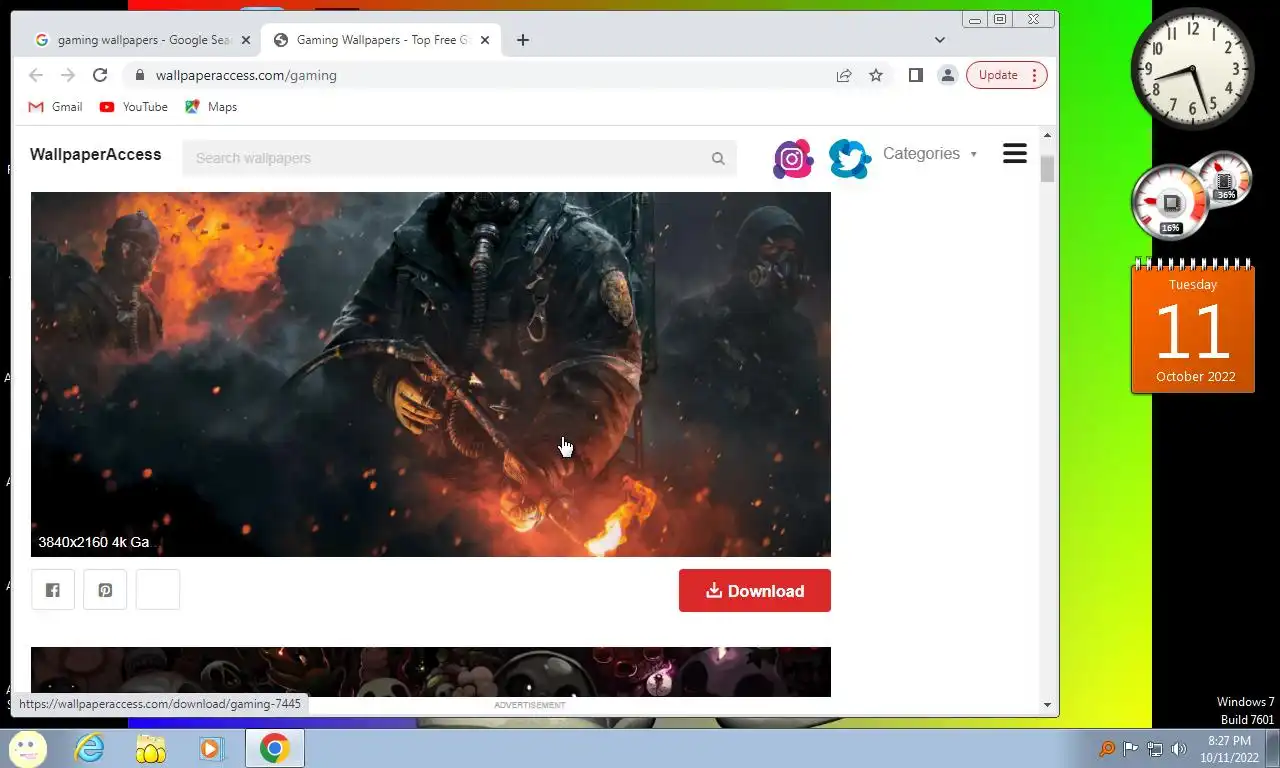Image resolution: width=1280 pixels, height=768 pixels.
Task: Pin wallpaper on Pinterest
Action: coord(105,590)
